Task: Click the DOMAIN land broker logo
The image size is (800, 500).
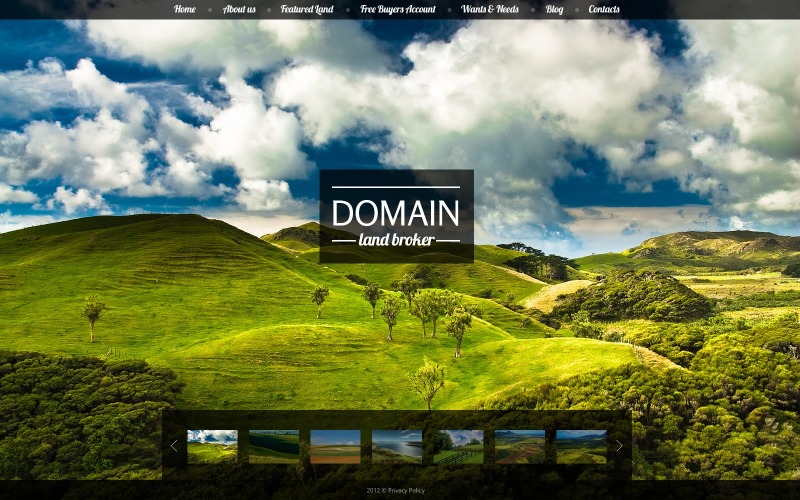Action: [396, 216]
